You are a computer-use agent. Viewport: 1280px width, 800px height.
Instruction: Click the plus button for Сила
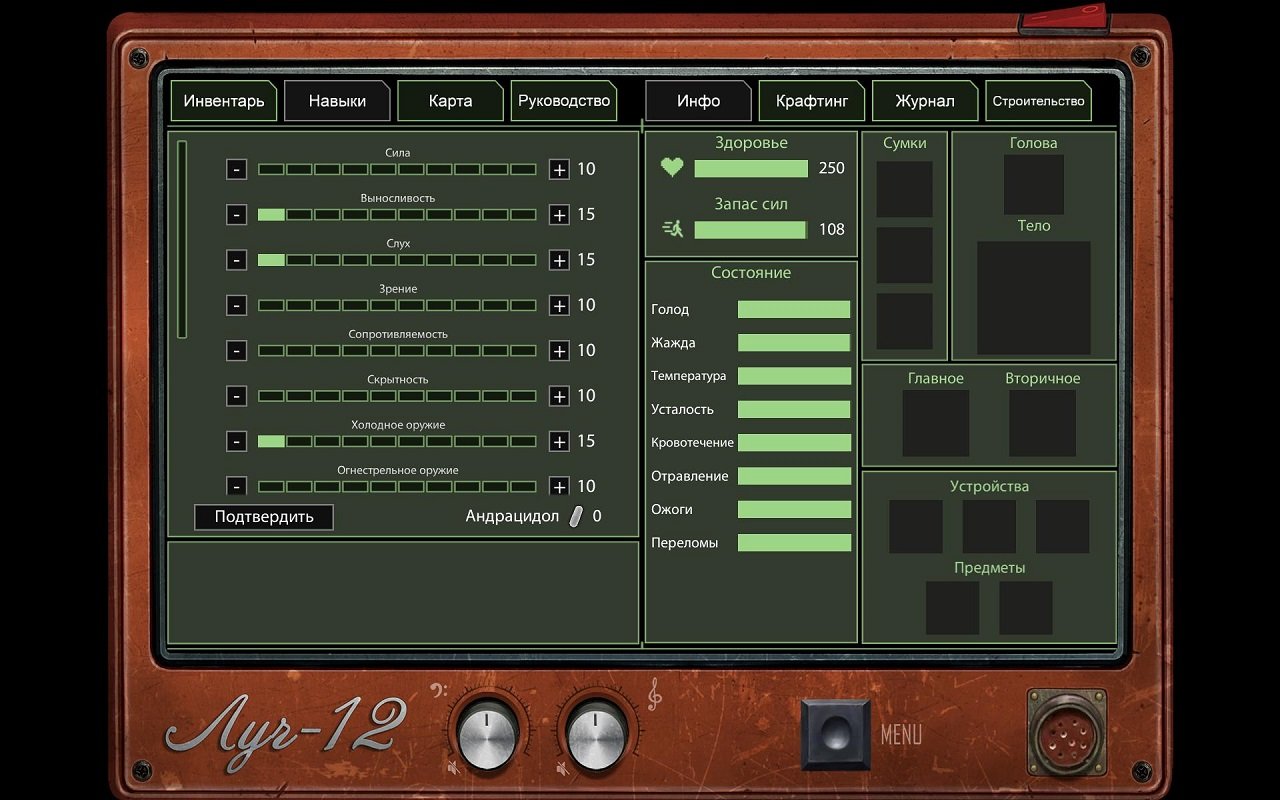point(559,169)
